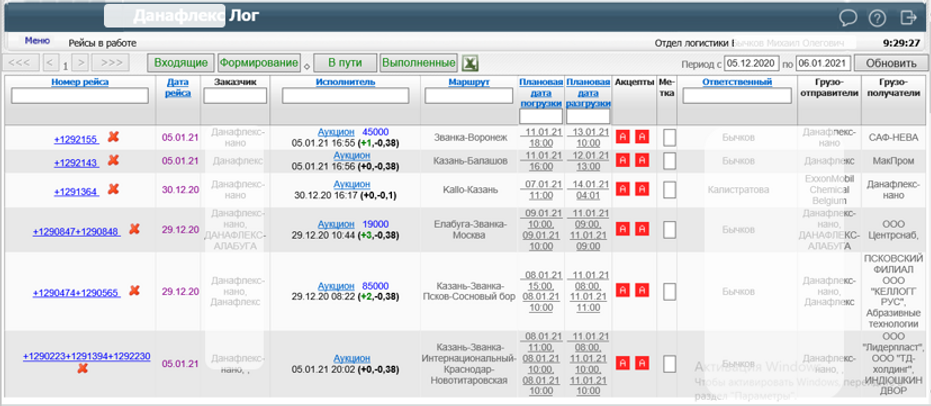
Task: Click first red accept icon for Елабуга-Званка-Москва
Action: coord(623,229)
